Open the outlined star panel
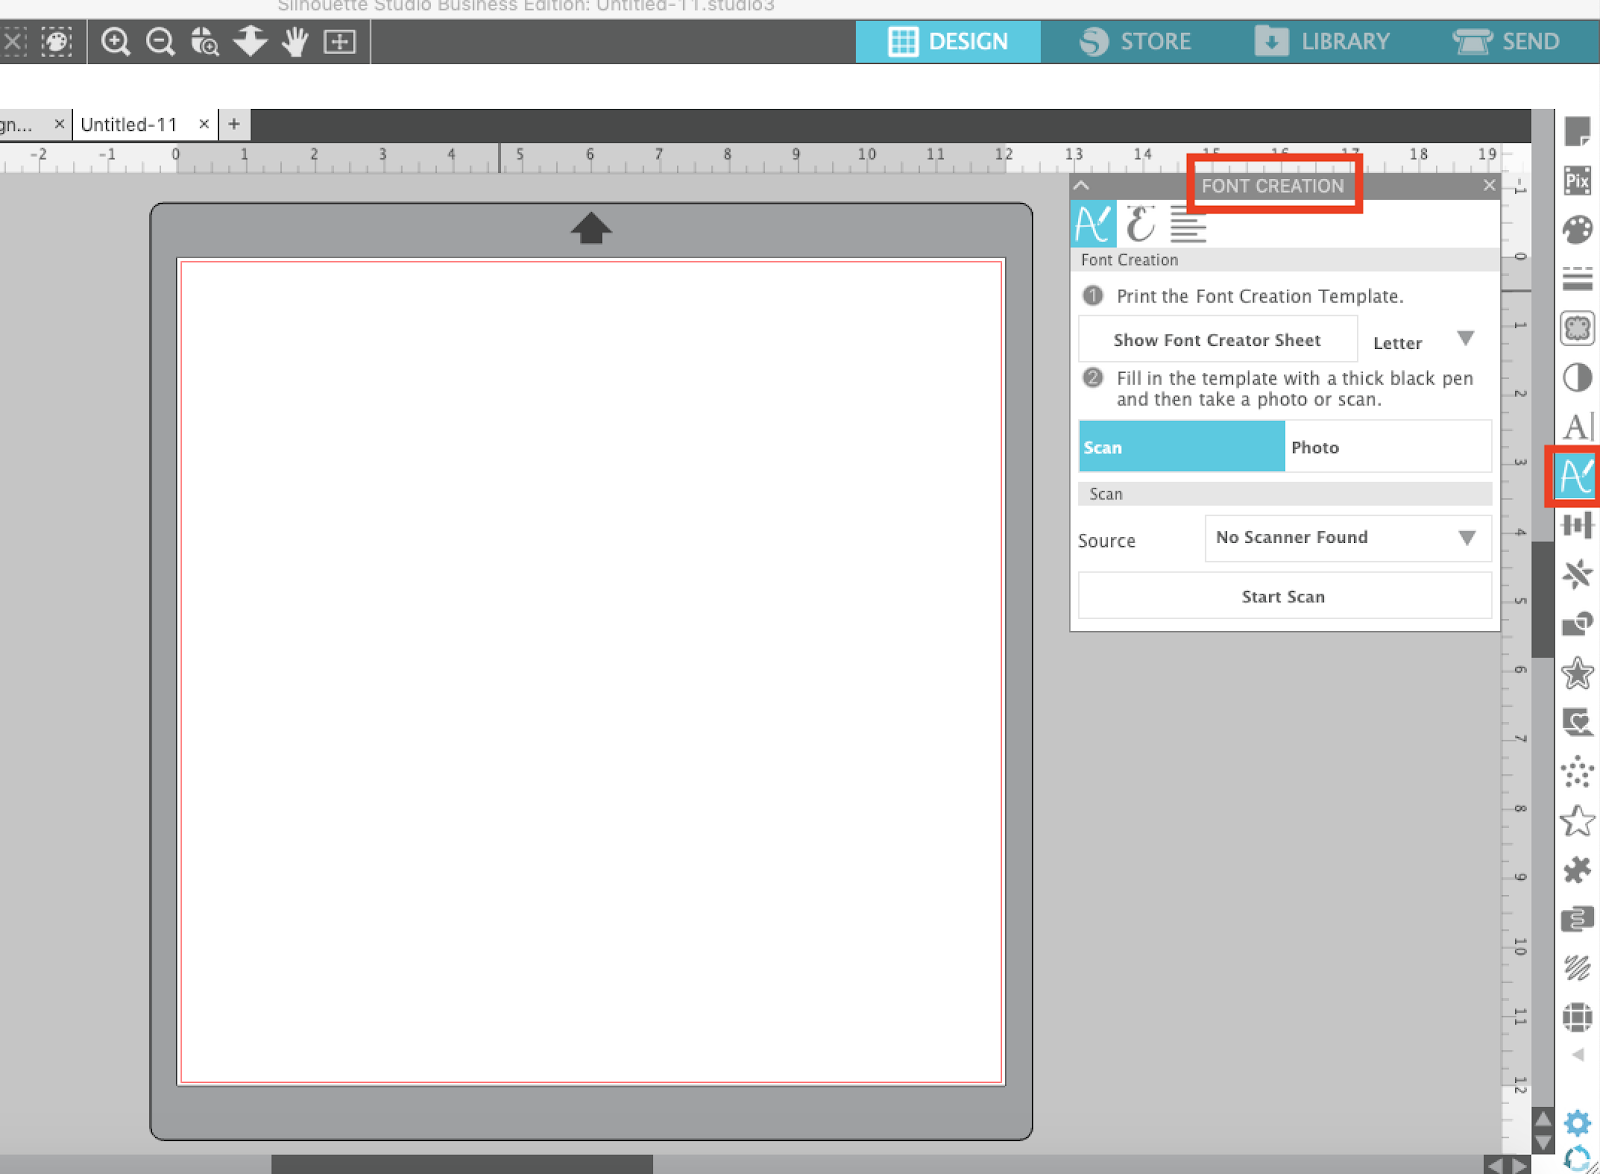This screenshot has height=1174, width=1600. 1577,821
